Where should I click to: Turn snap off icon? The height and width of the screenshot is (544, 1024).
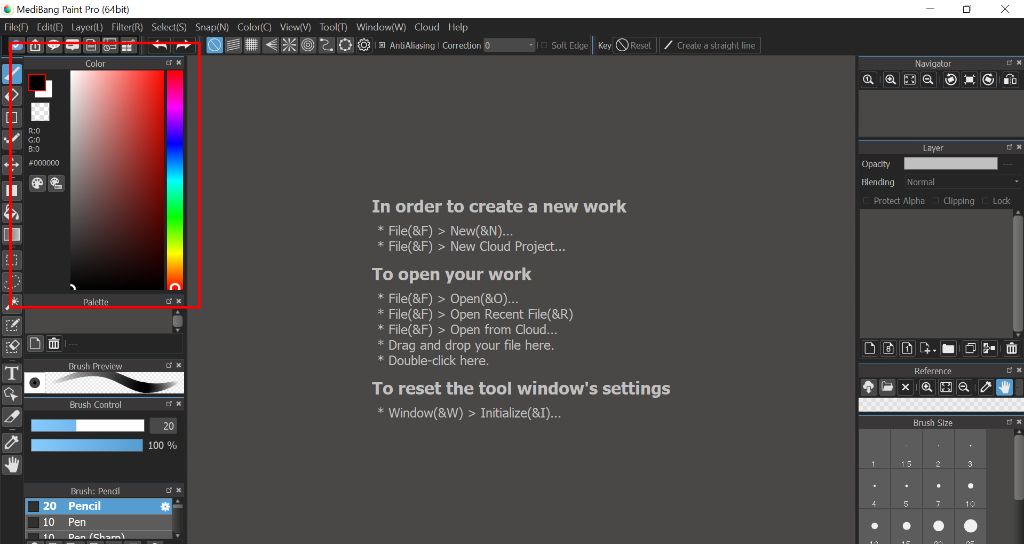coord(214,45)
